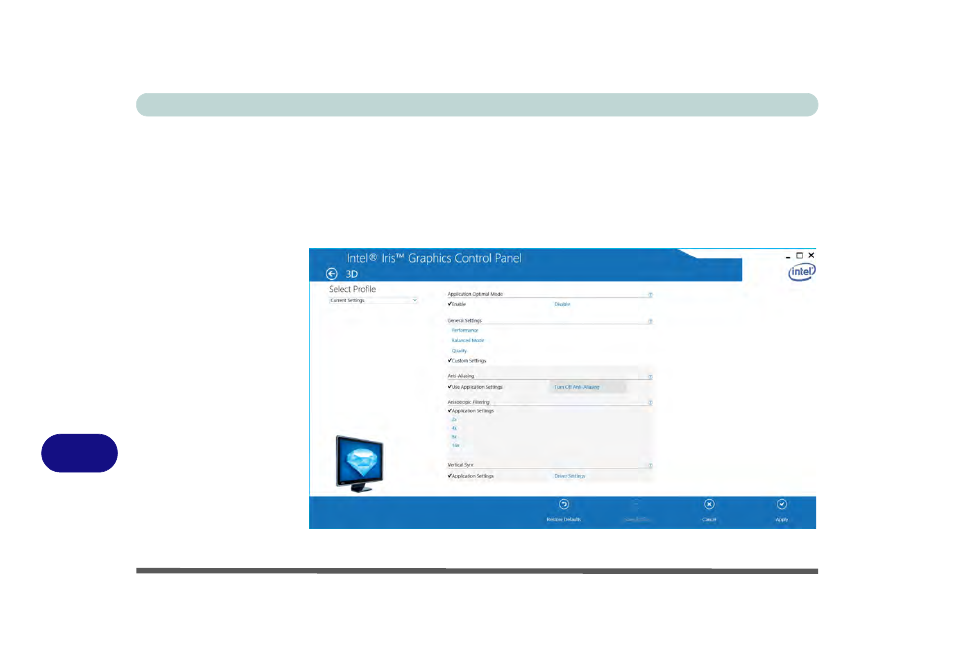Click the Cancel icon in bottom bar

[709, 504]
